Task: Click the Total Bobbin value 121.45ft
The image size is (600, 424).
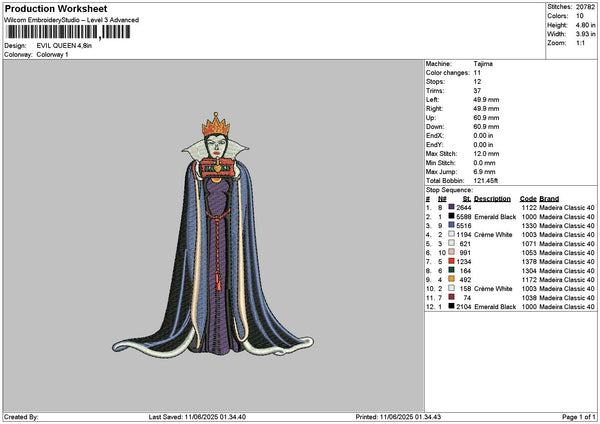Action: pos(488,180)
